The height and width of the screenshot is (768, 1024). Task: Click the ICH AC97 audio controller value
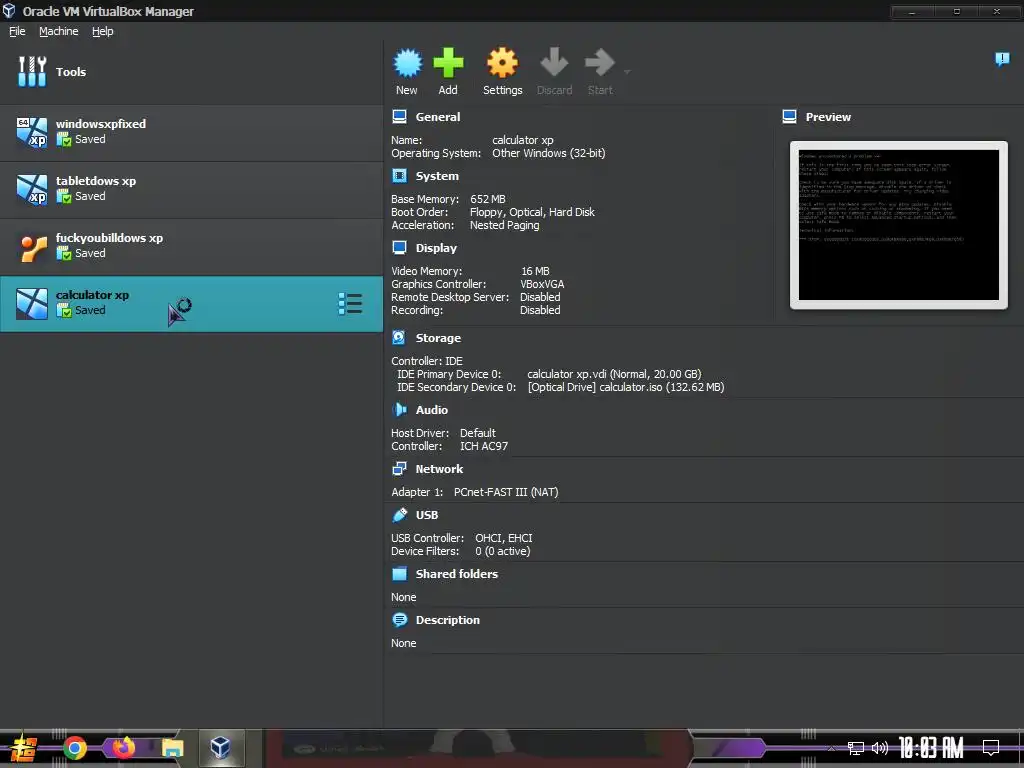[483, 446]
